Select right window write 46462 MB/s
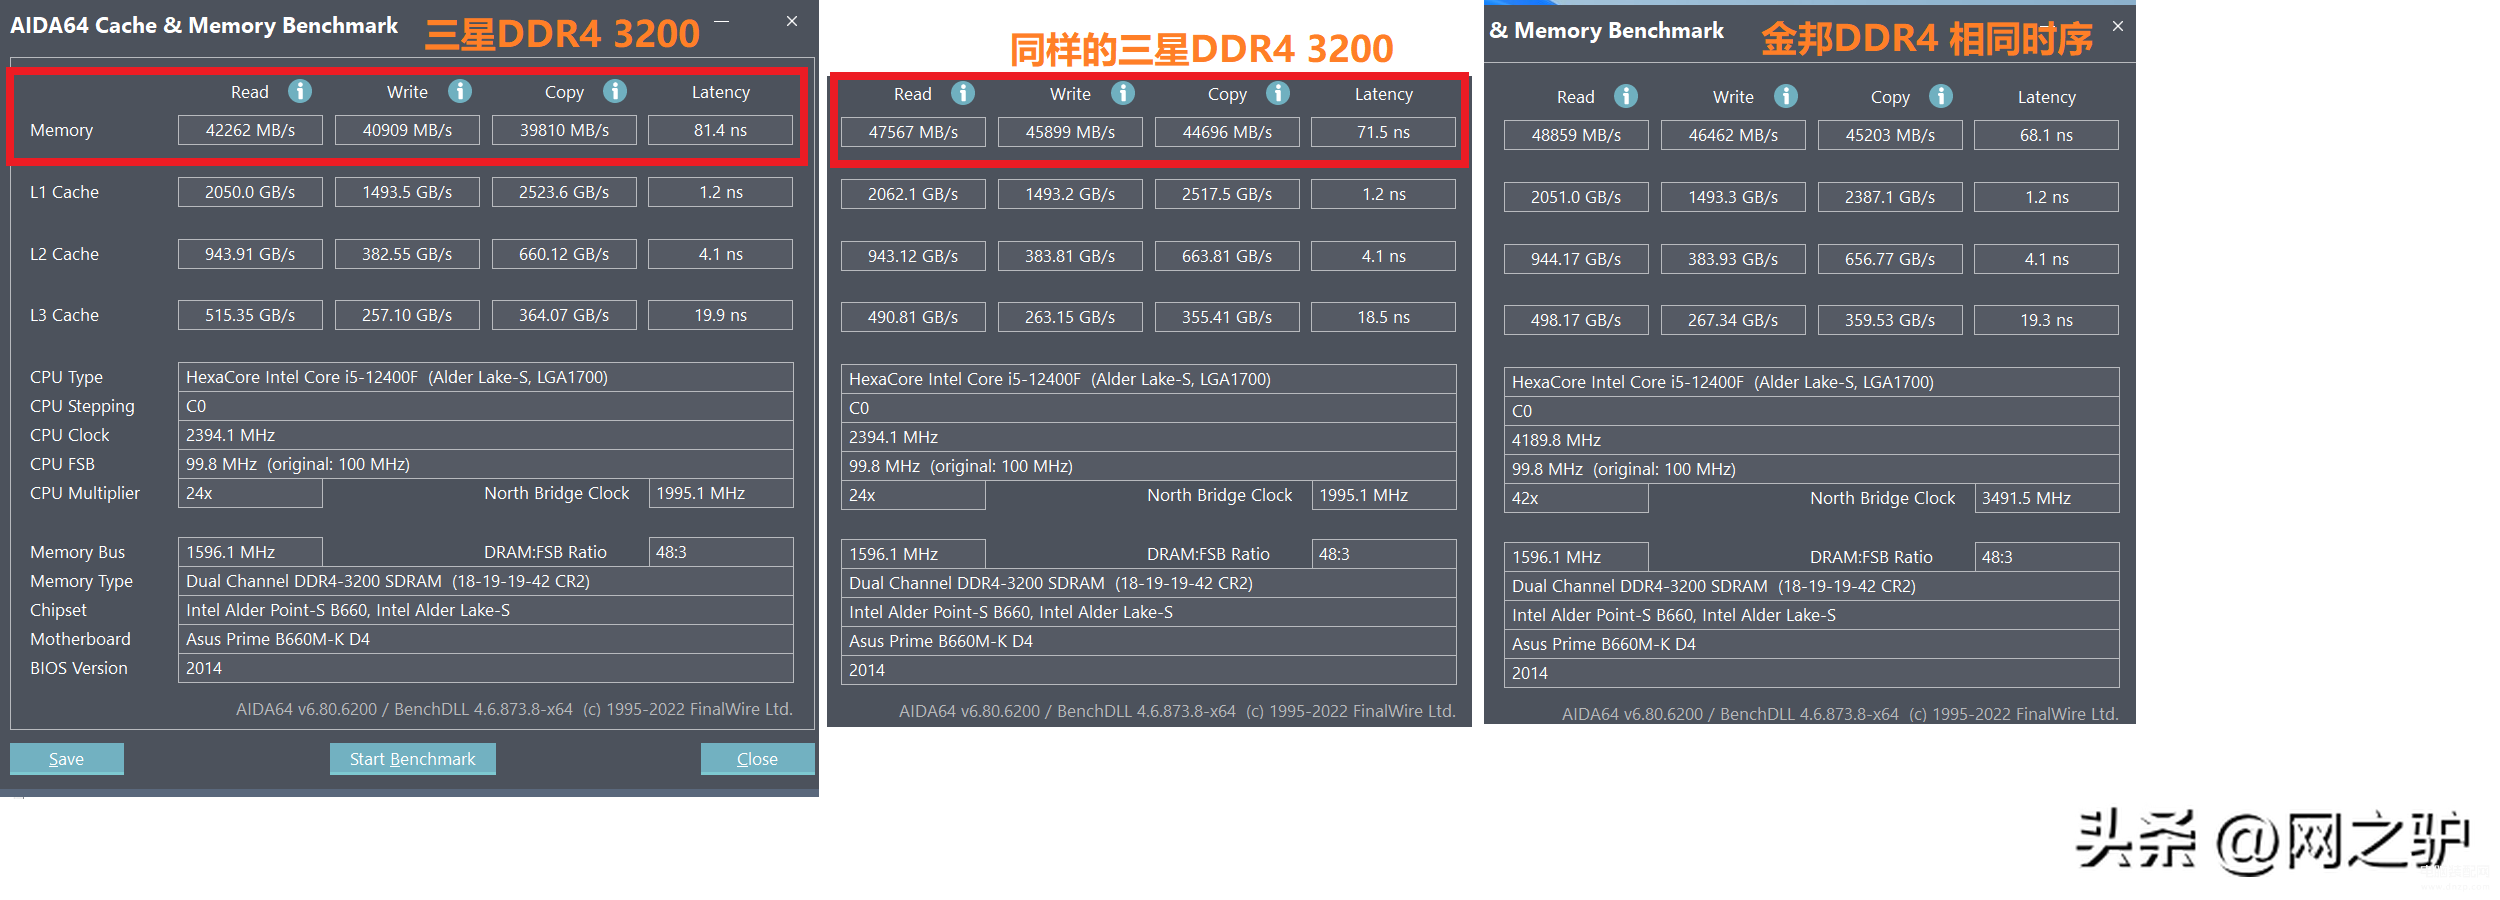The image size is (2500, 900). pos(1733,135)
